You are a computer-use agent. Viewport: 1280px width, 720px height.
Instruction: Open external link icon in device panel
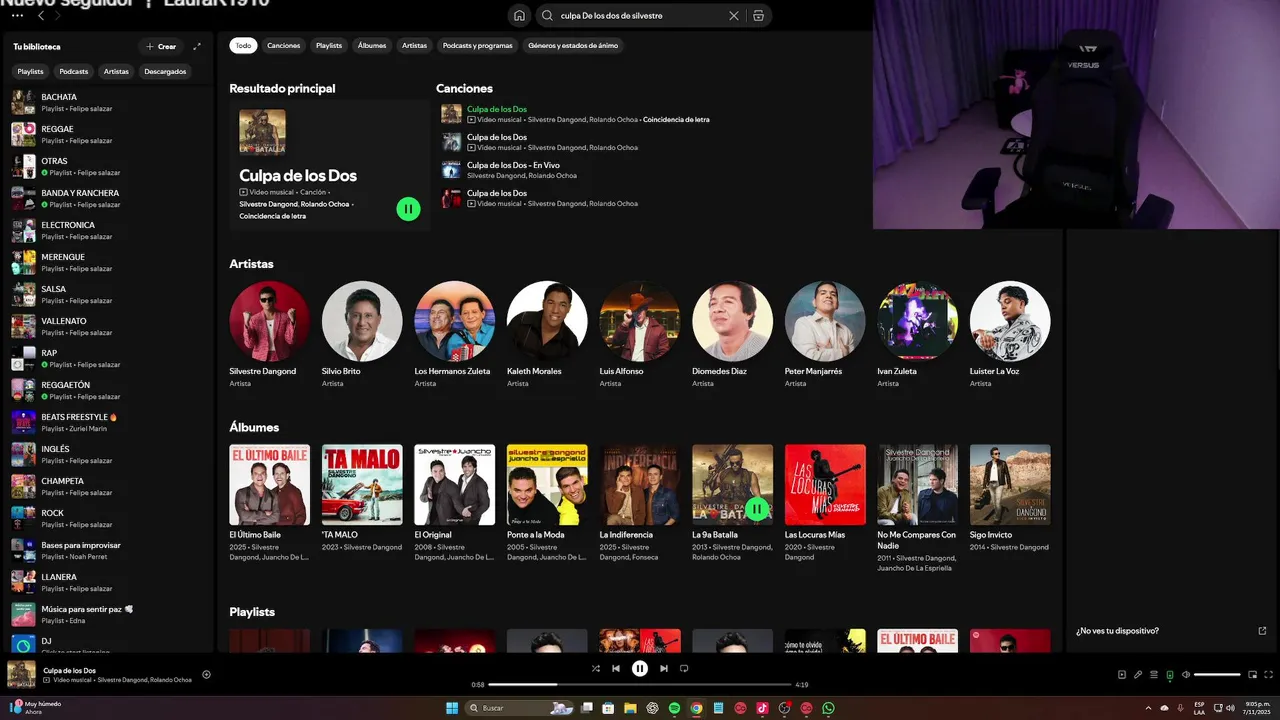point(1262,631)
